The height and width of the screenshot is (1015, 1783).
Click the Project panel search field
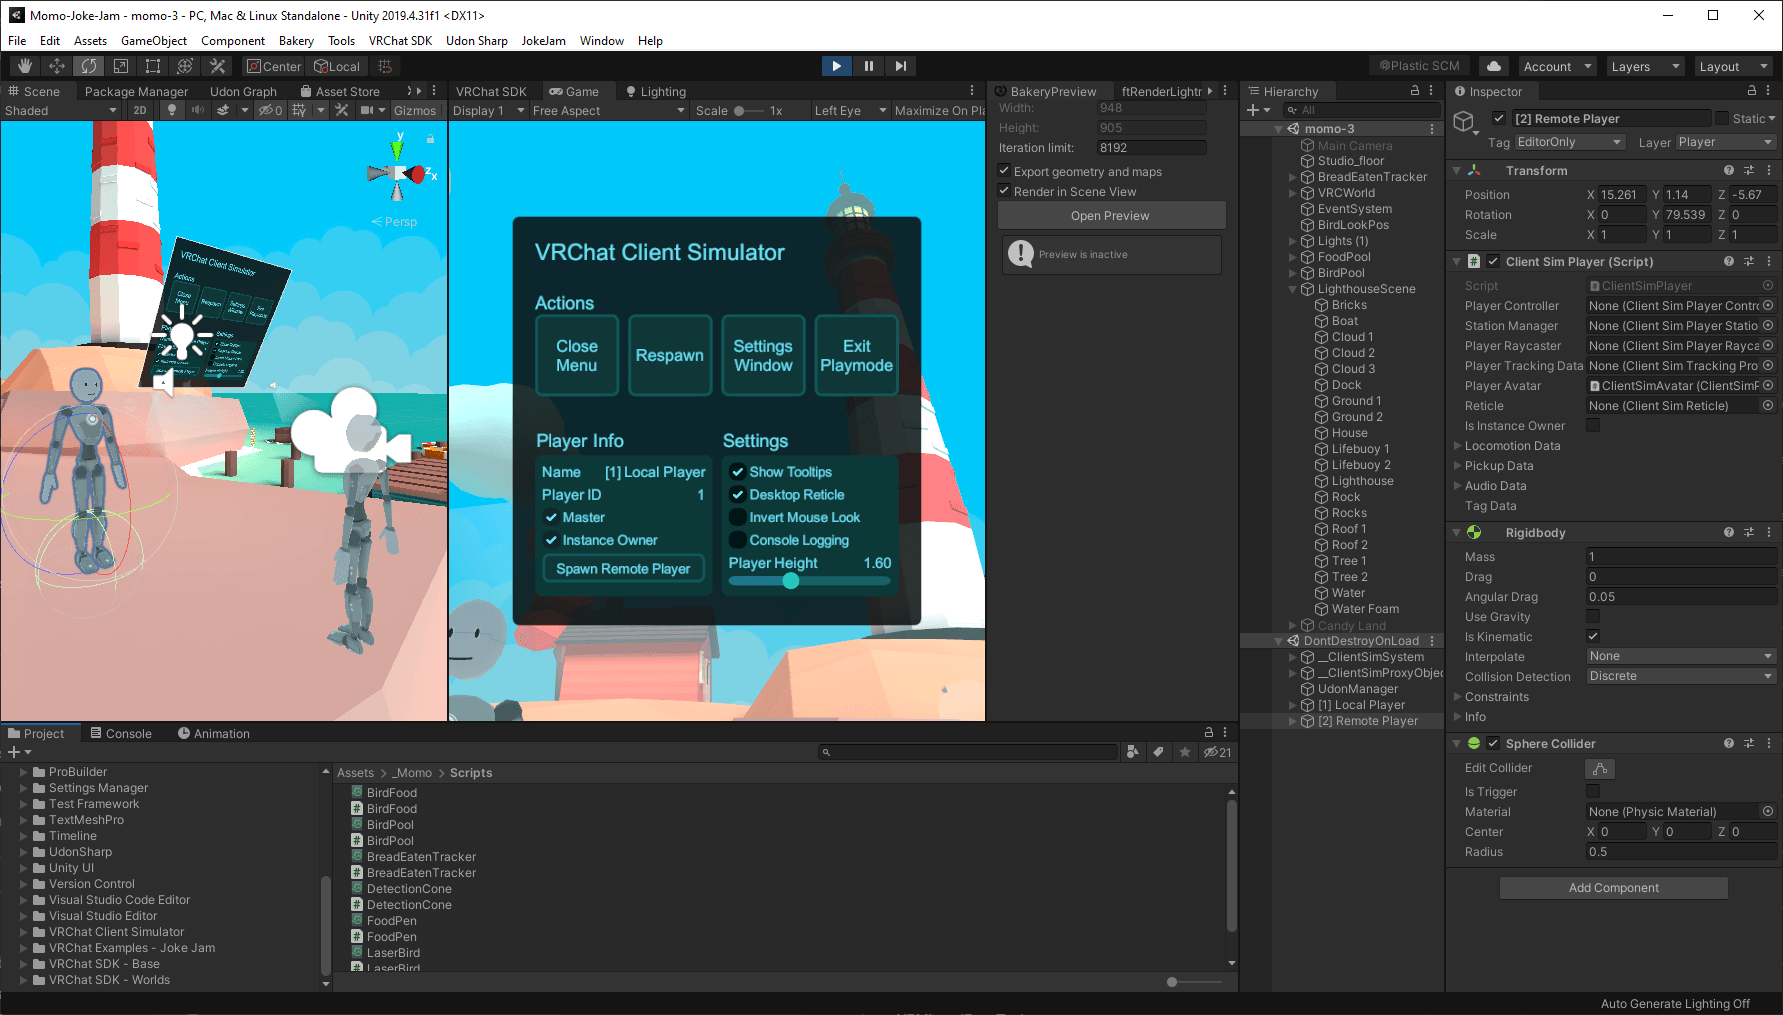pyautogui.click(x=968, y=751)
